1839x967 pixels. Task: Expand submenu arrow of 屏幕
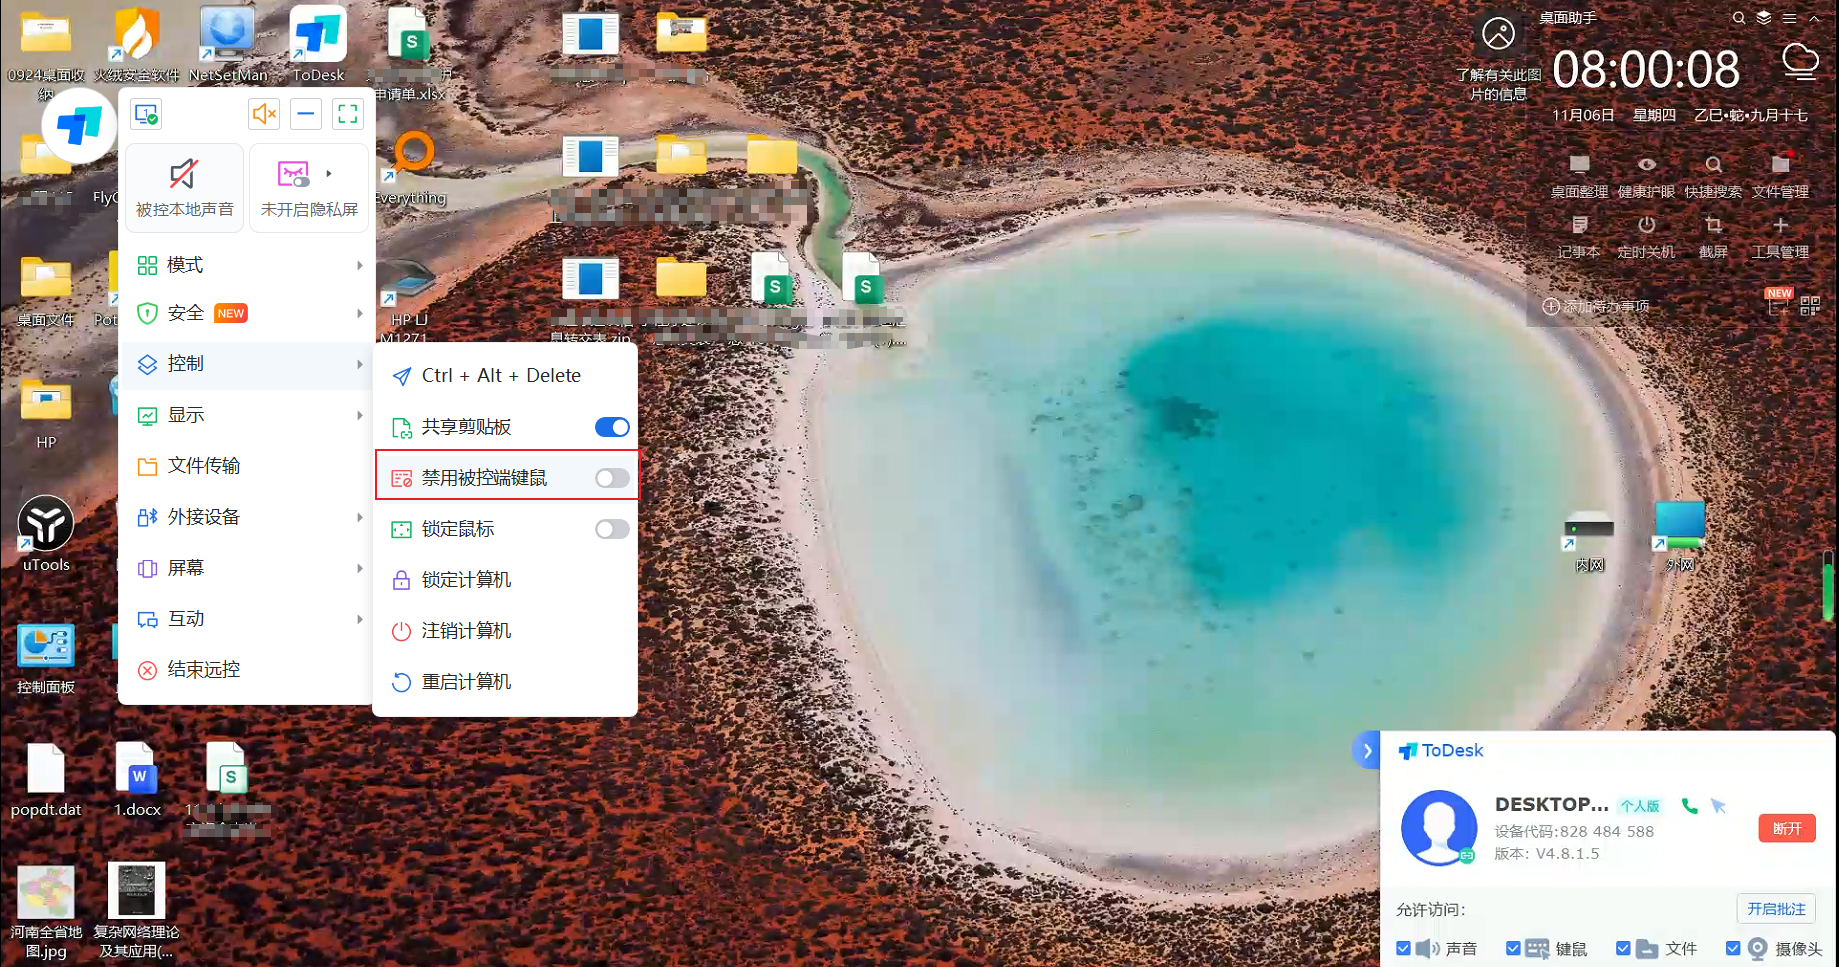(x=359, y=568)
